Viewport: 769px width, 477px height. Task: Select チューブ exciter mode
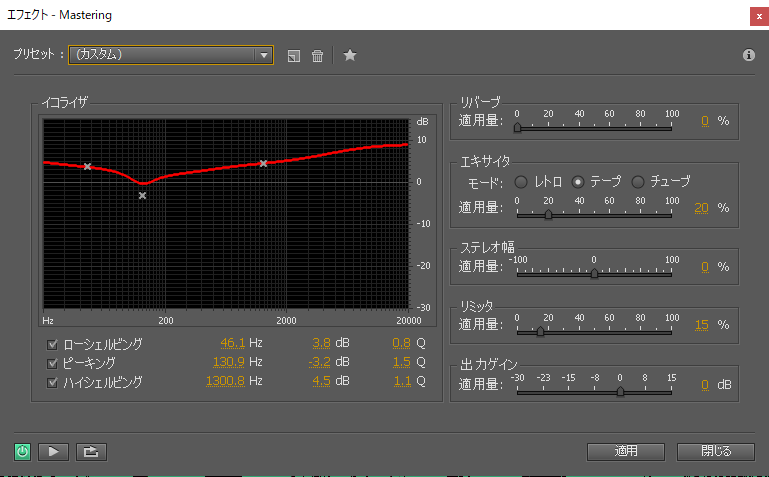click(638, 182)
